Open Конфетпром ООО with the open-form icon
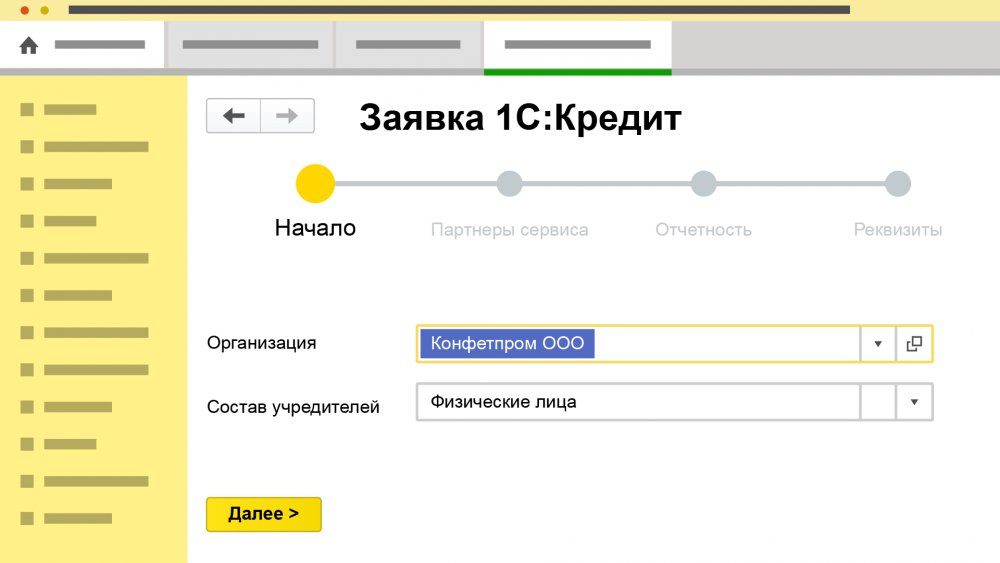Image resolution: width=1000 pixels, height=563 pixels. (x=914, y=344)
